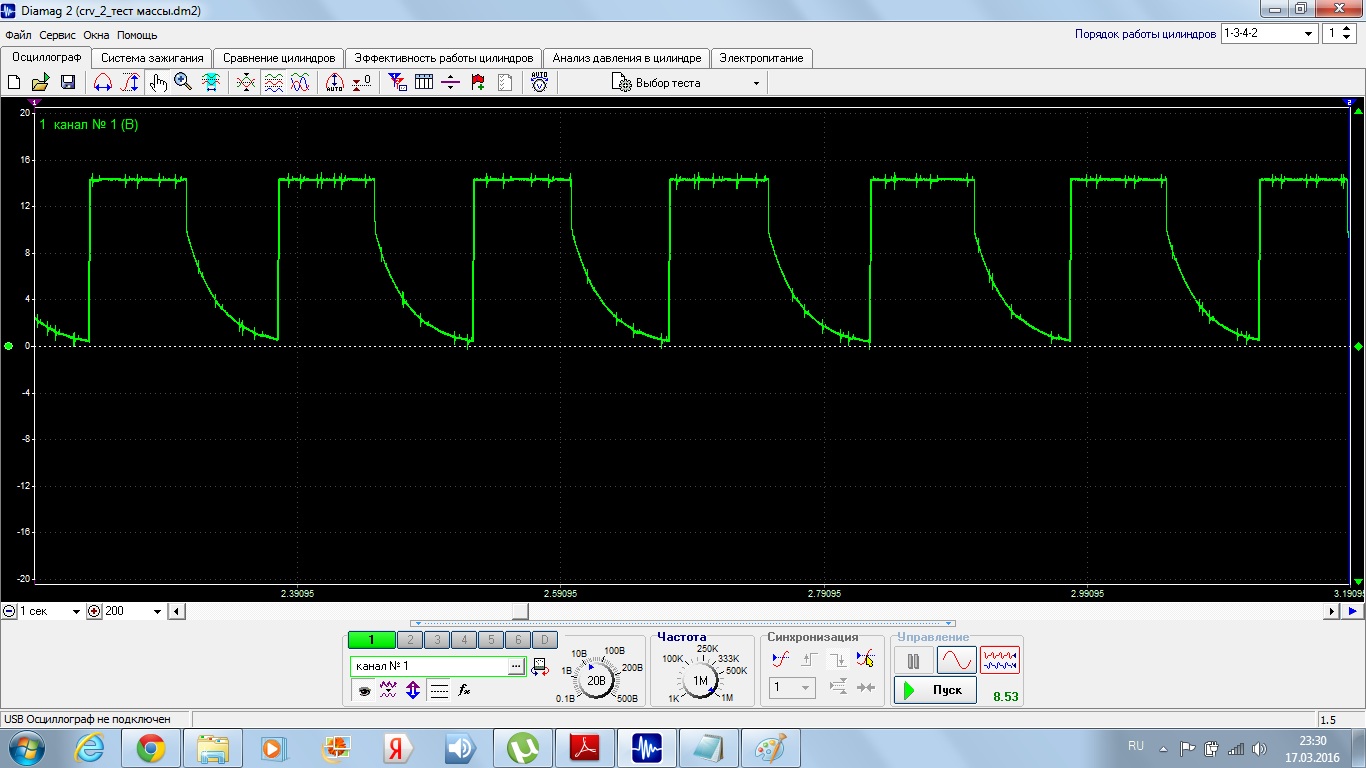Toggle the multi-waveform recorder mode button
This screenshot has width=1366, height=768.
pyautogui.click(x=1000, y=660)
